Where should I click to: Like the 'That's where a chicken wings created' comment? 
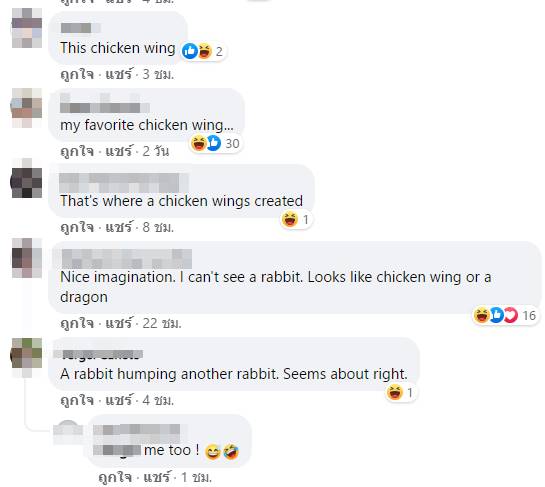pos(77,227)
